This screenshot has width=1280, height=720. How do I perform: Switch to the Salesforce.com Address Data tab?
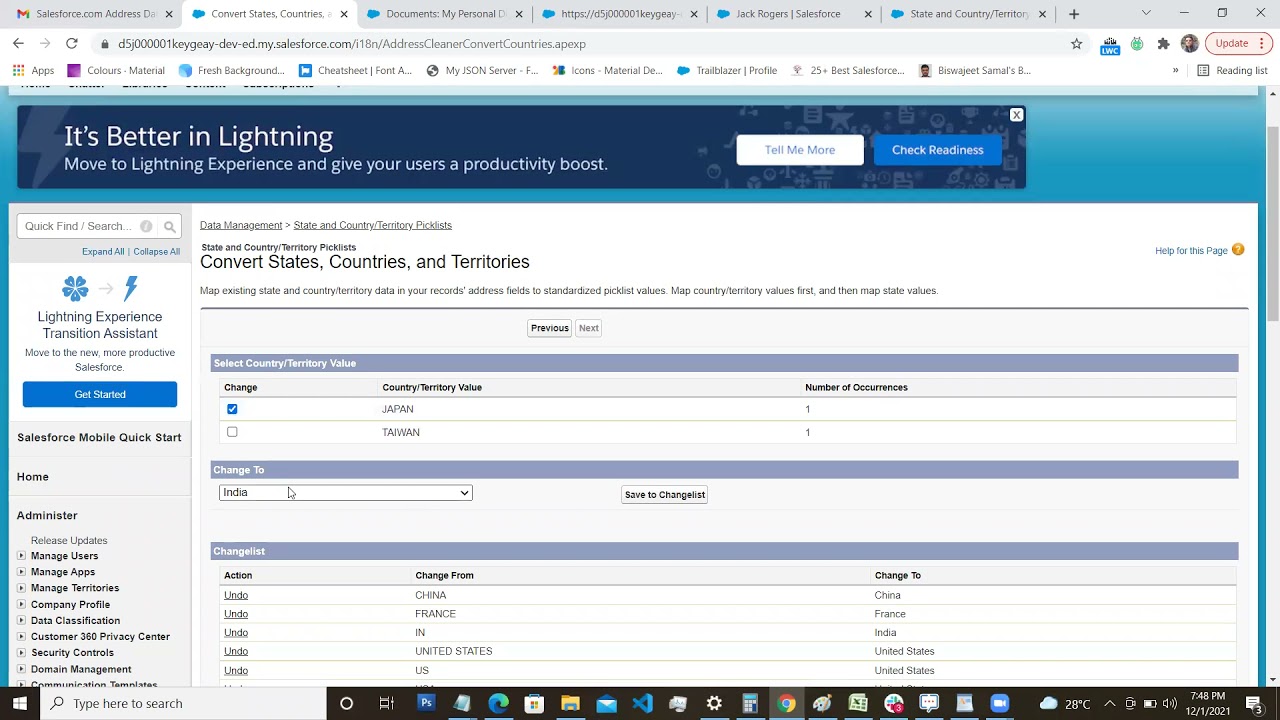point(96,14)
